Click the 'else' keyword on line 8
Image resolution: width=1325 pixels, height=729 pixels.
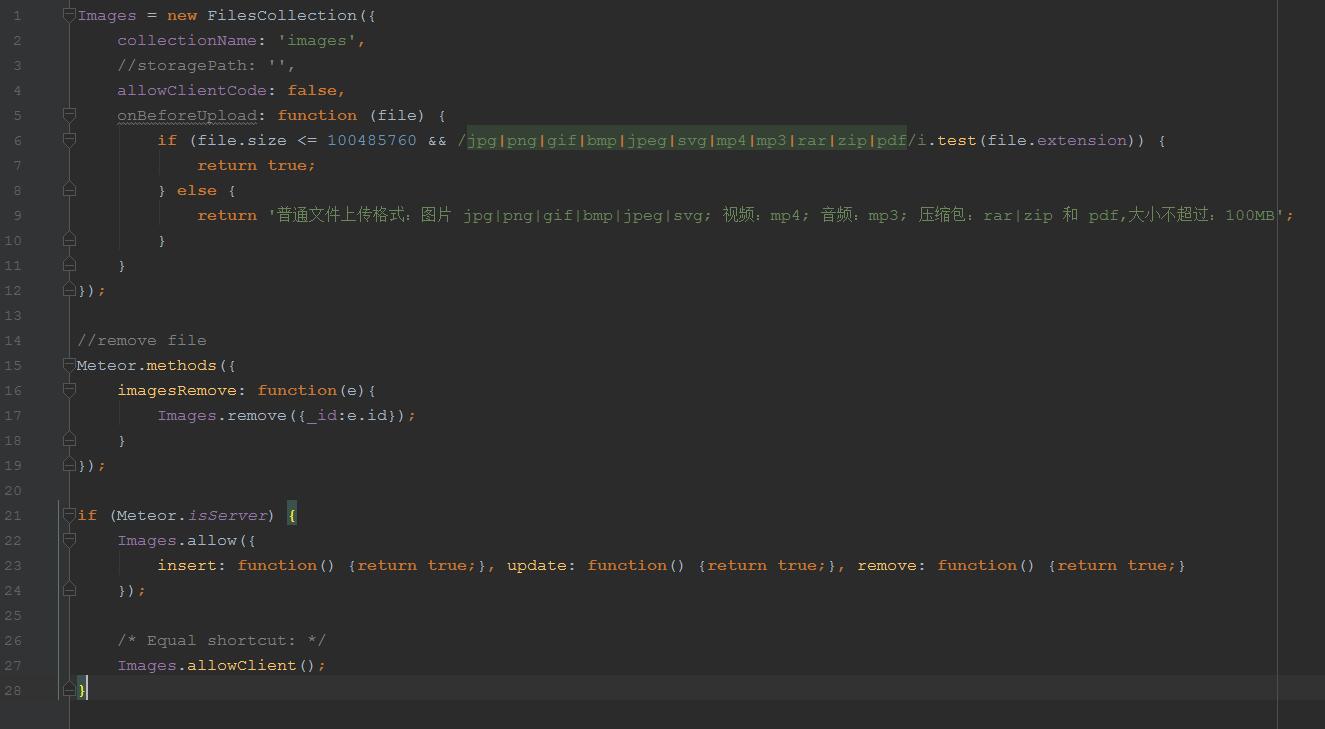click(x=197, y=190)
